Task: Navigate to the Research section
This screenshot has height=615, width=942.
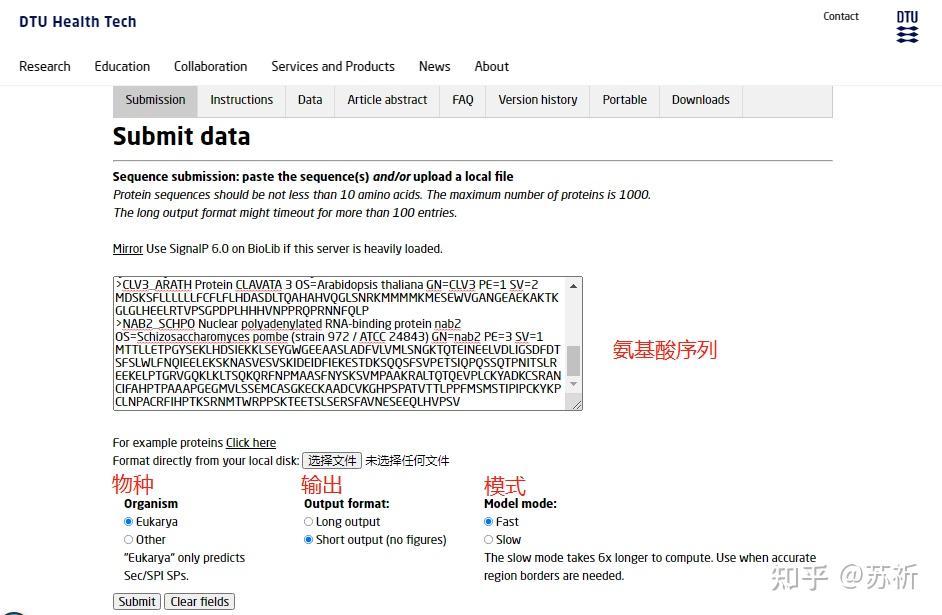Action: pyautogui.click(x=45, y=66)
